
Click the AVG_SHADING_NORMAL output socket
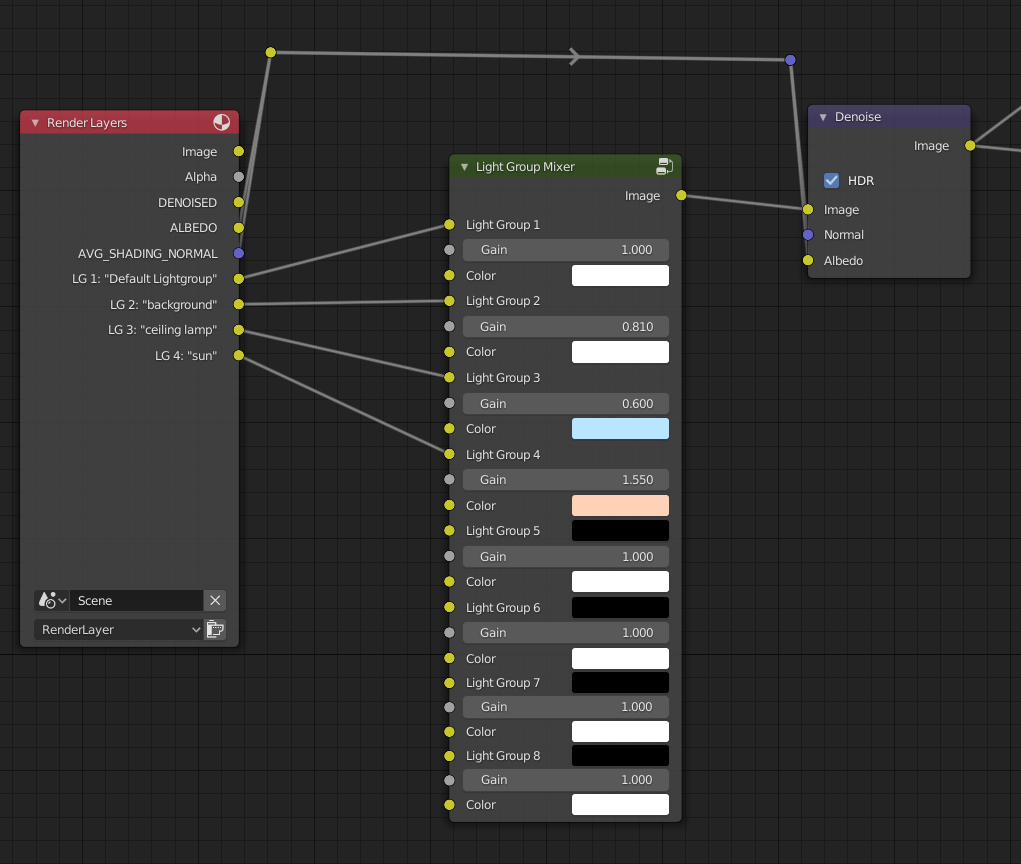(x=238, y=253)
